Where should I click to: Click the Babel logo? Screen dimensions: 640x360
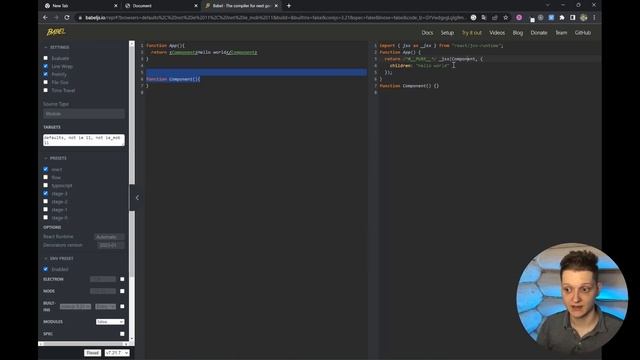(x=56, y=32)
